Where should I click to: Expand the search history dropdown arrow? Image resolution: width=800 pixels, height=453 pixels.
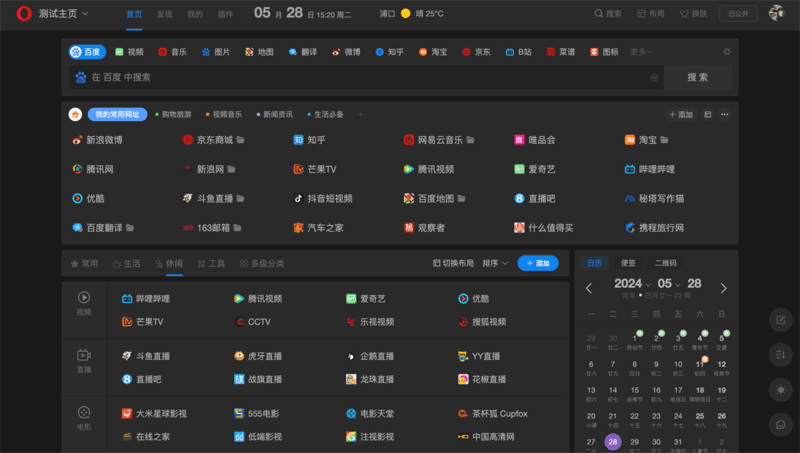pyautogui.click(x=654, y=78)
